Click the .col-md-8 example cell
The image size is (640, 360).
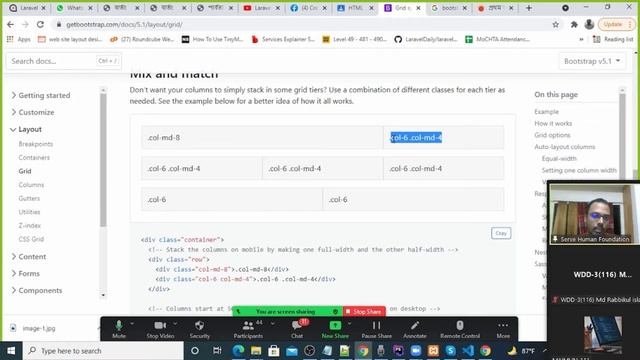[262, 137]
